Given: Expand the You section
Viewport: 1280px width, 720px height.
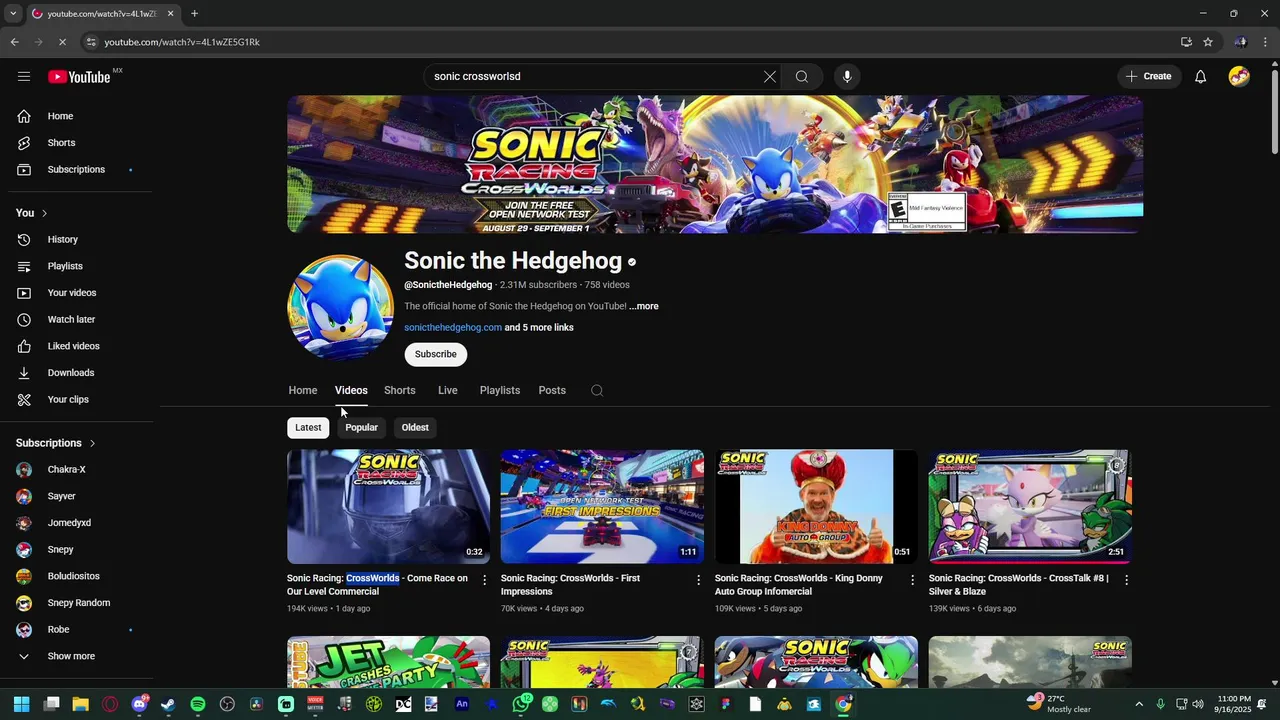Looking at the screenshot, I should click(32, 213).
